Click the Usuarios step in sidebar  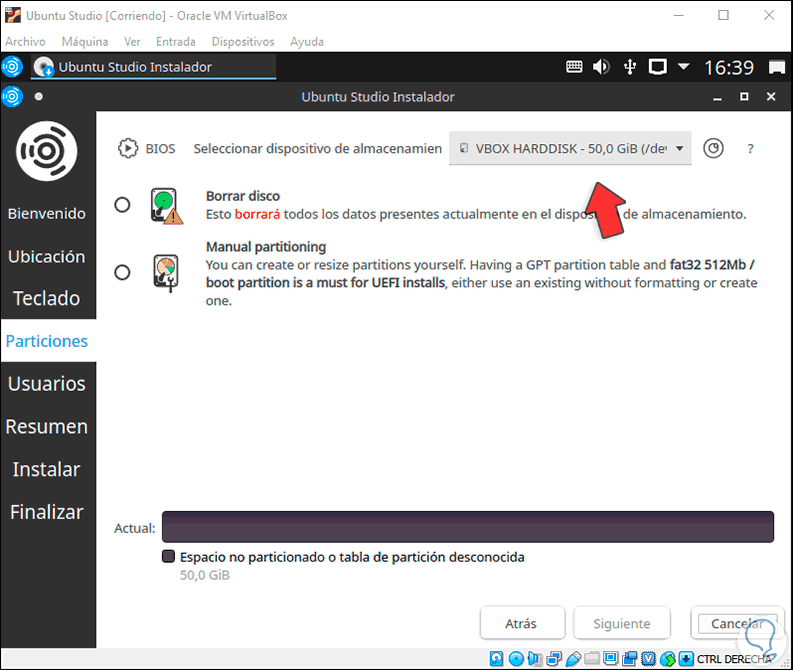coord(47,384)
